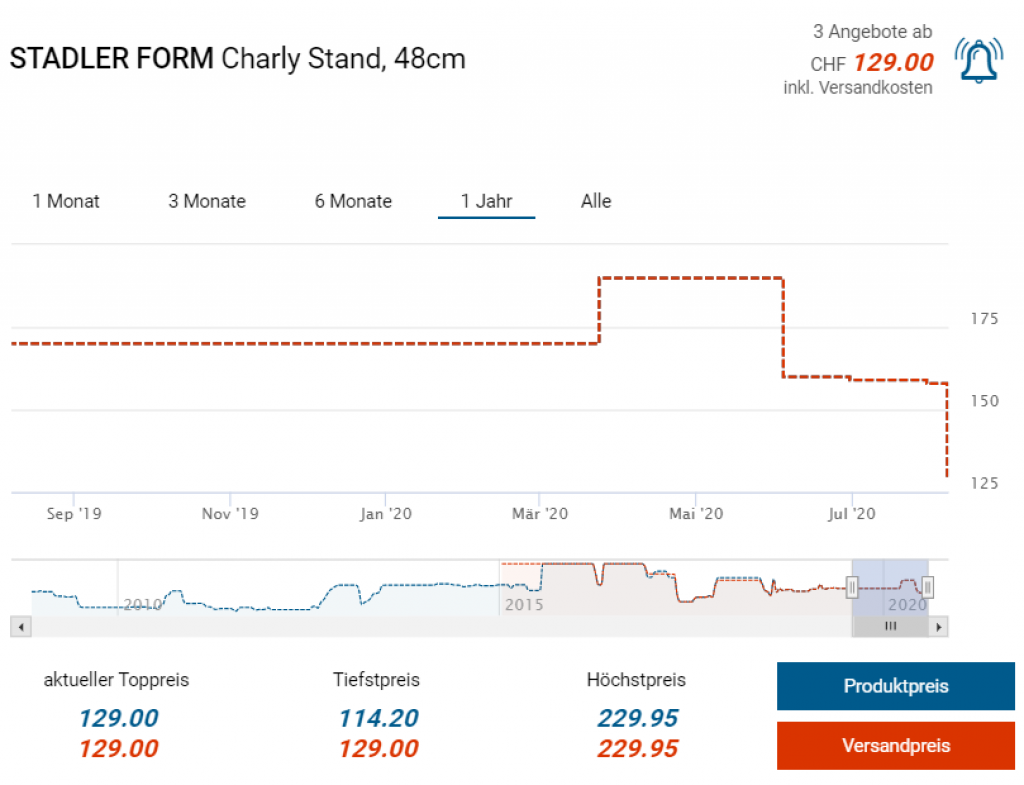Click the 2015 marker in overview chart
This screenshot has height=785, width=1024.
(x=524, y=605)
